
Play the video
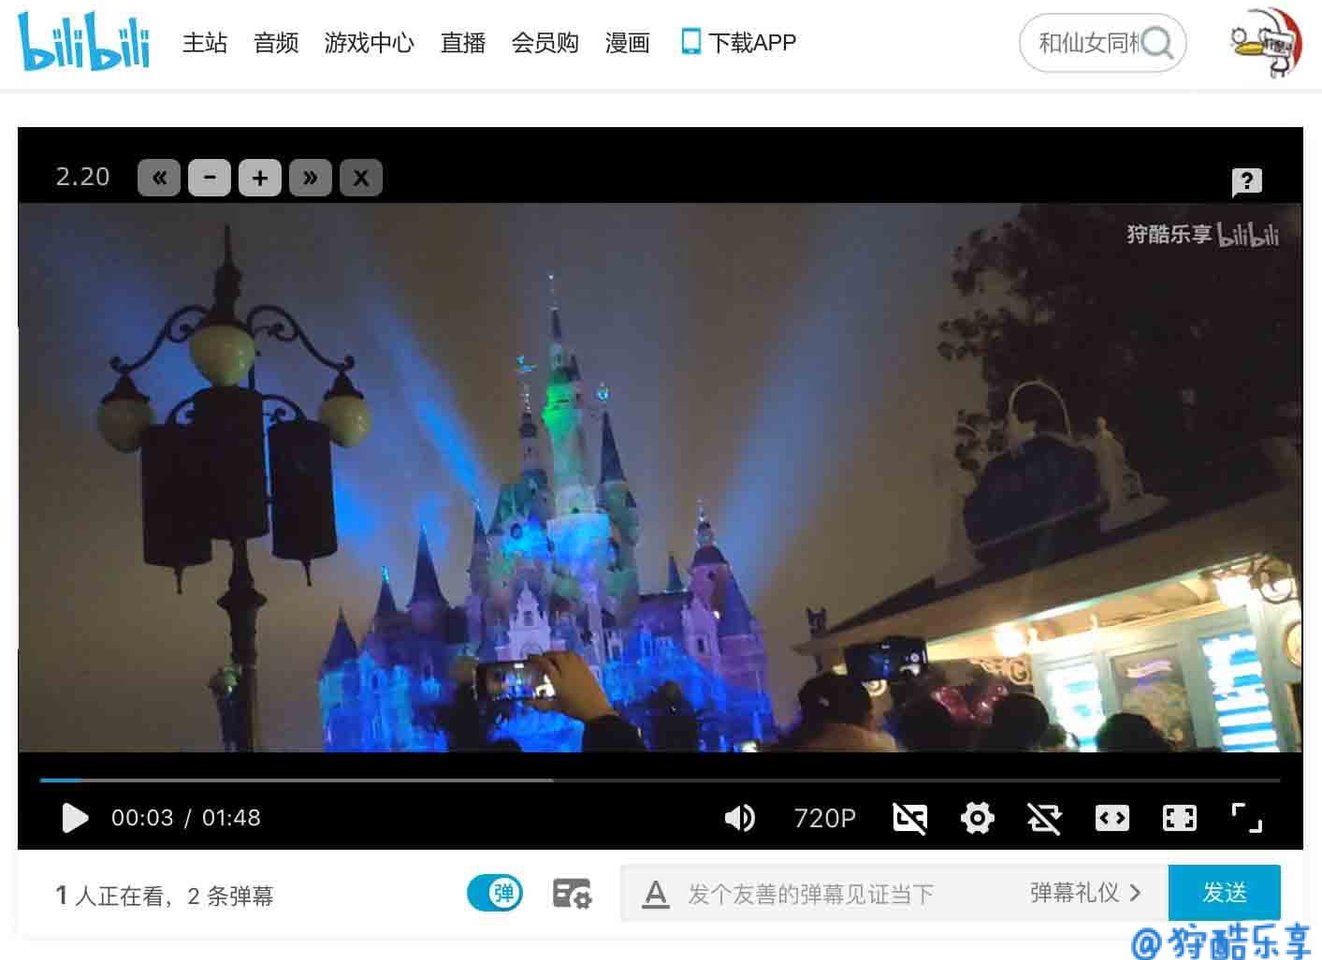tap(75, 818)
